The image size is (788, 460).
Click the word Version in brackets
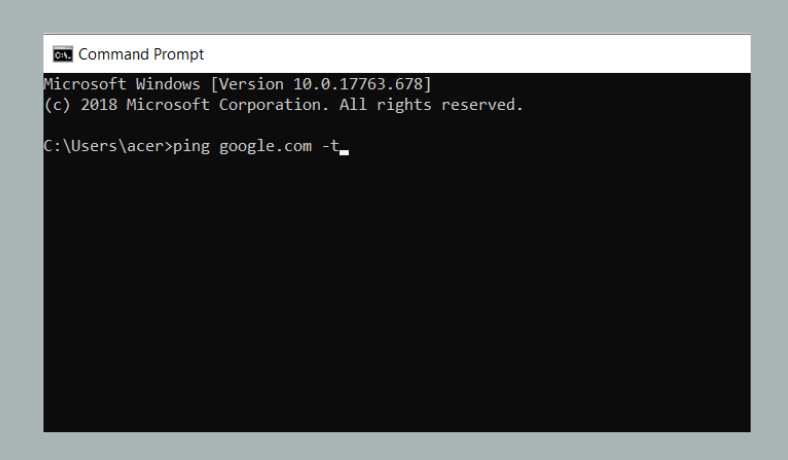251,84
